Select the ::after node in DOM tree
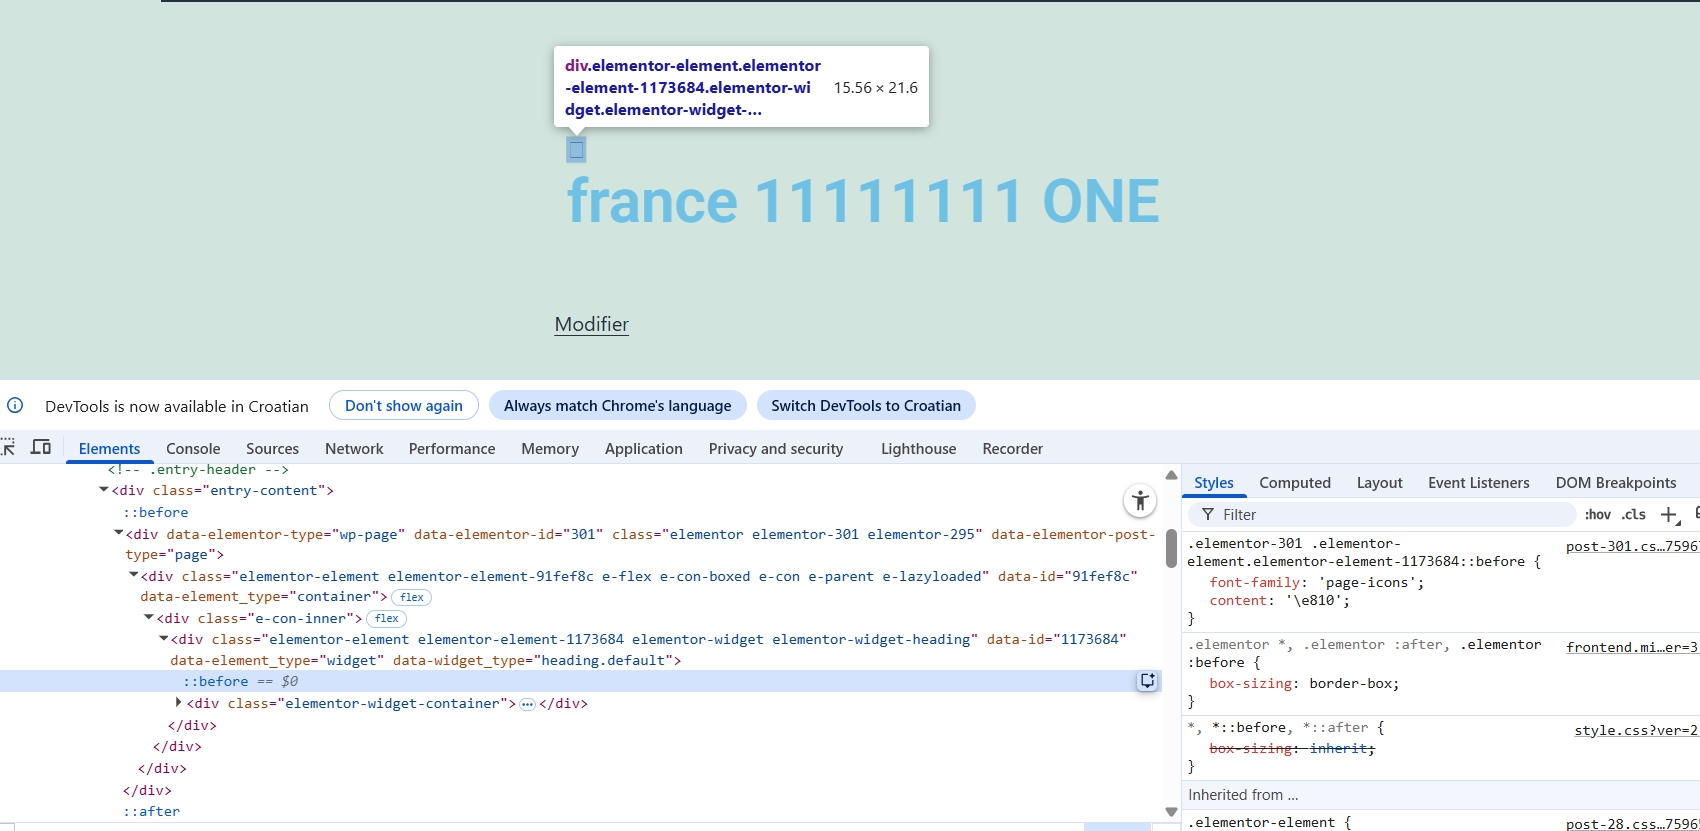This screenshot has width=1700, height=831. pos(152,811)
